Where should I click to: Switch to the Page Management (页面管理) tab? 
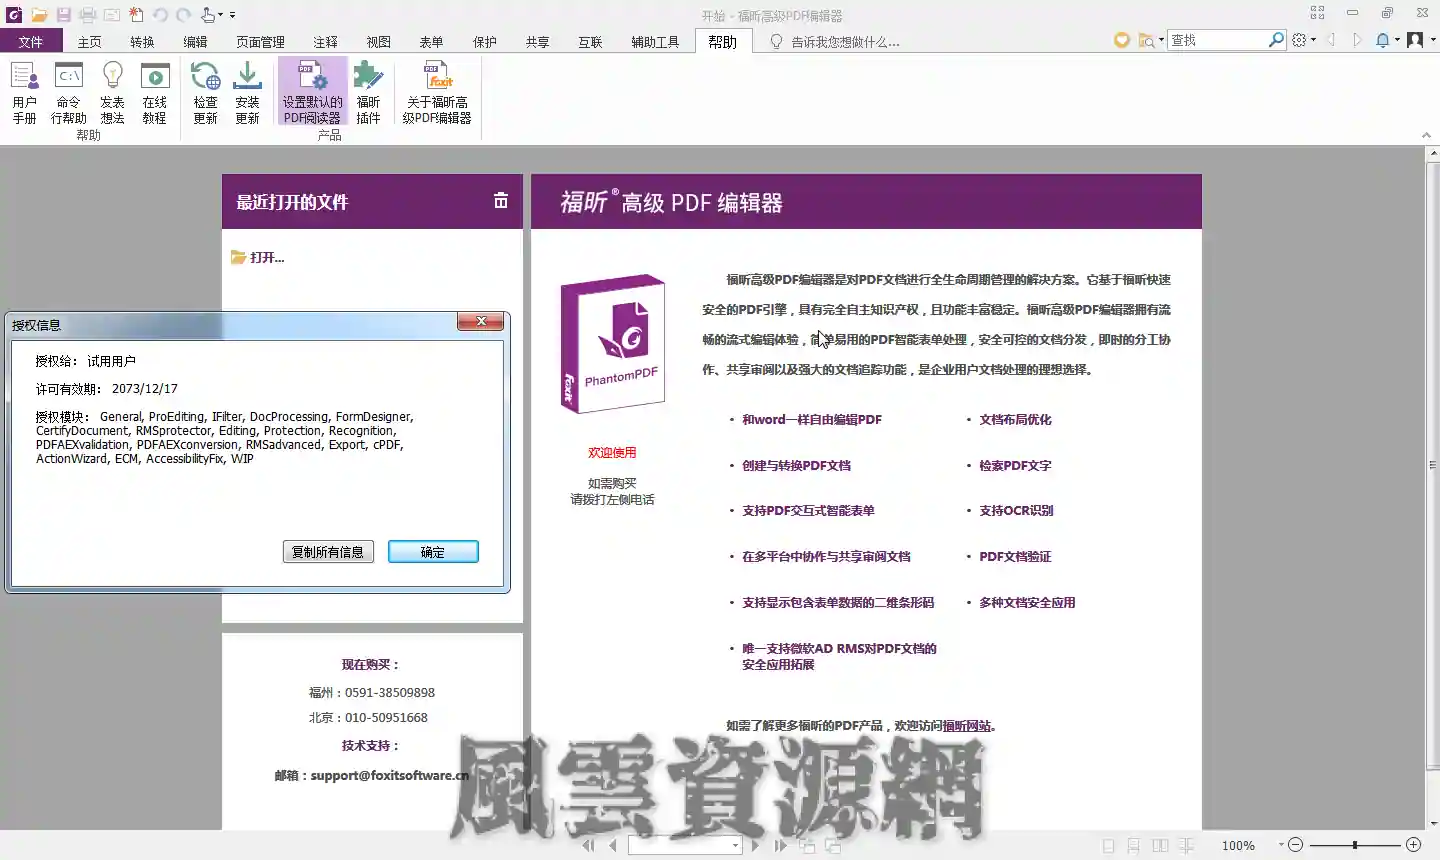260,41
